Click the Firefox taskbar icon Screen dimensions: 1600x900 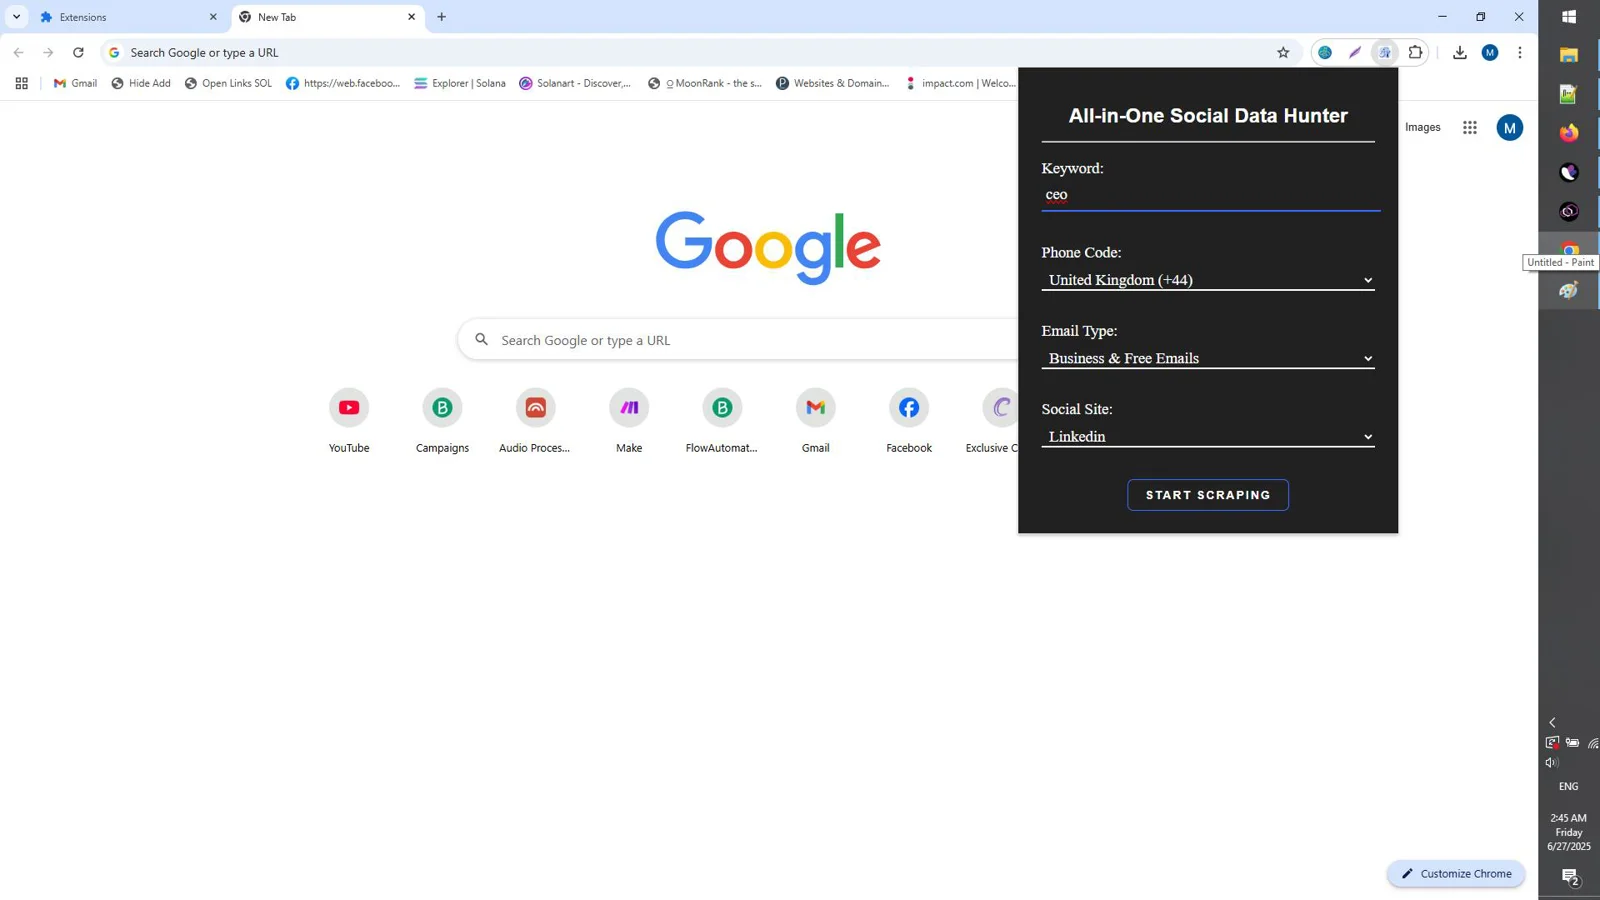(1569, 132)
